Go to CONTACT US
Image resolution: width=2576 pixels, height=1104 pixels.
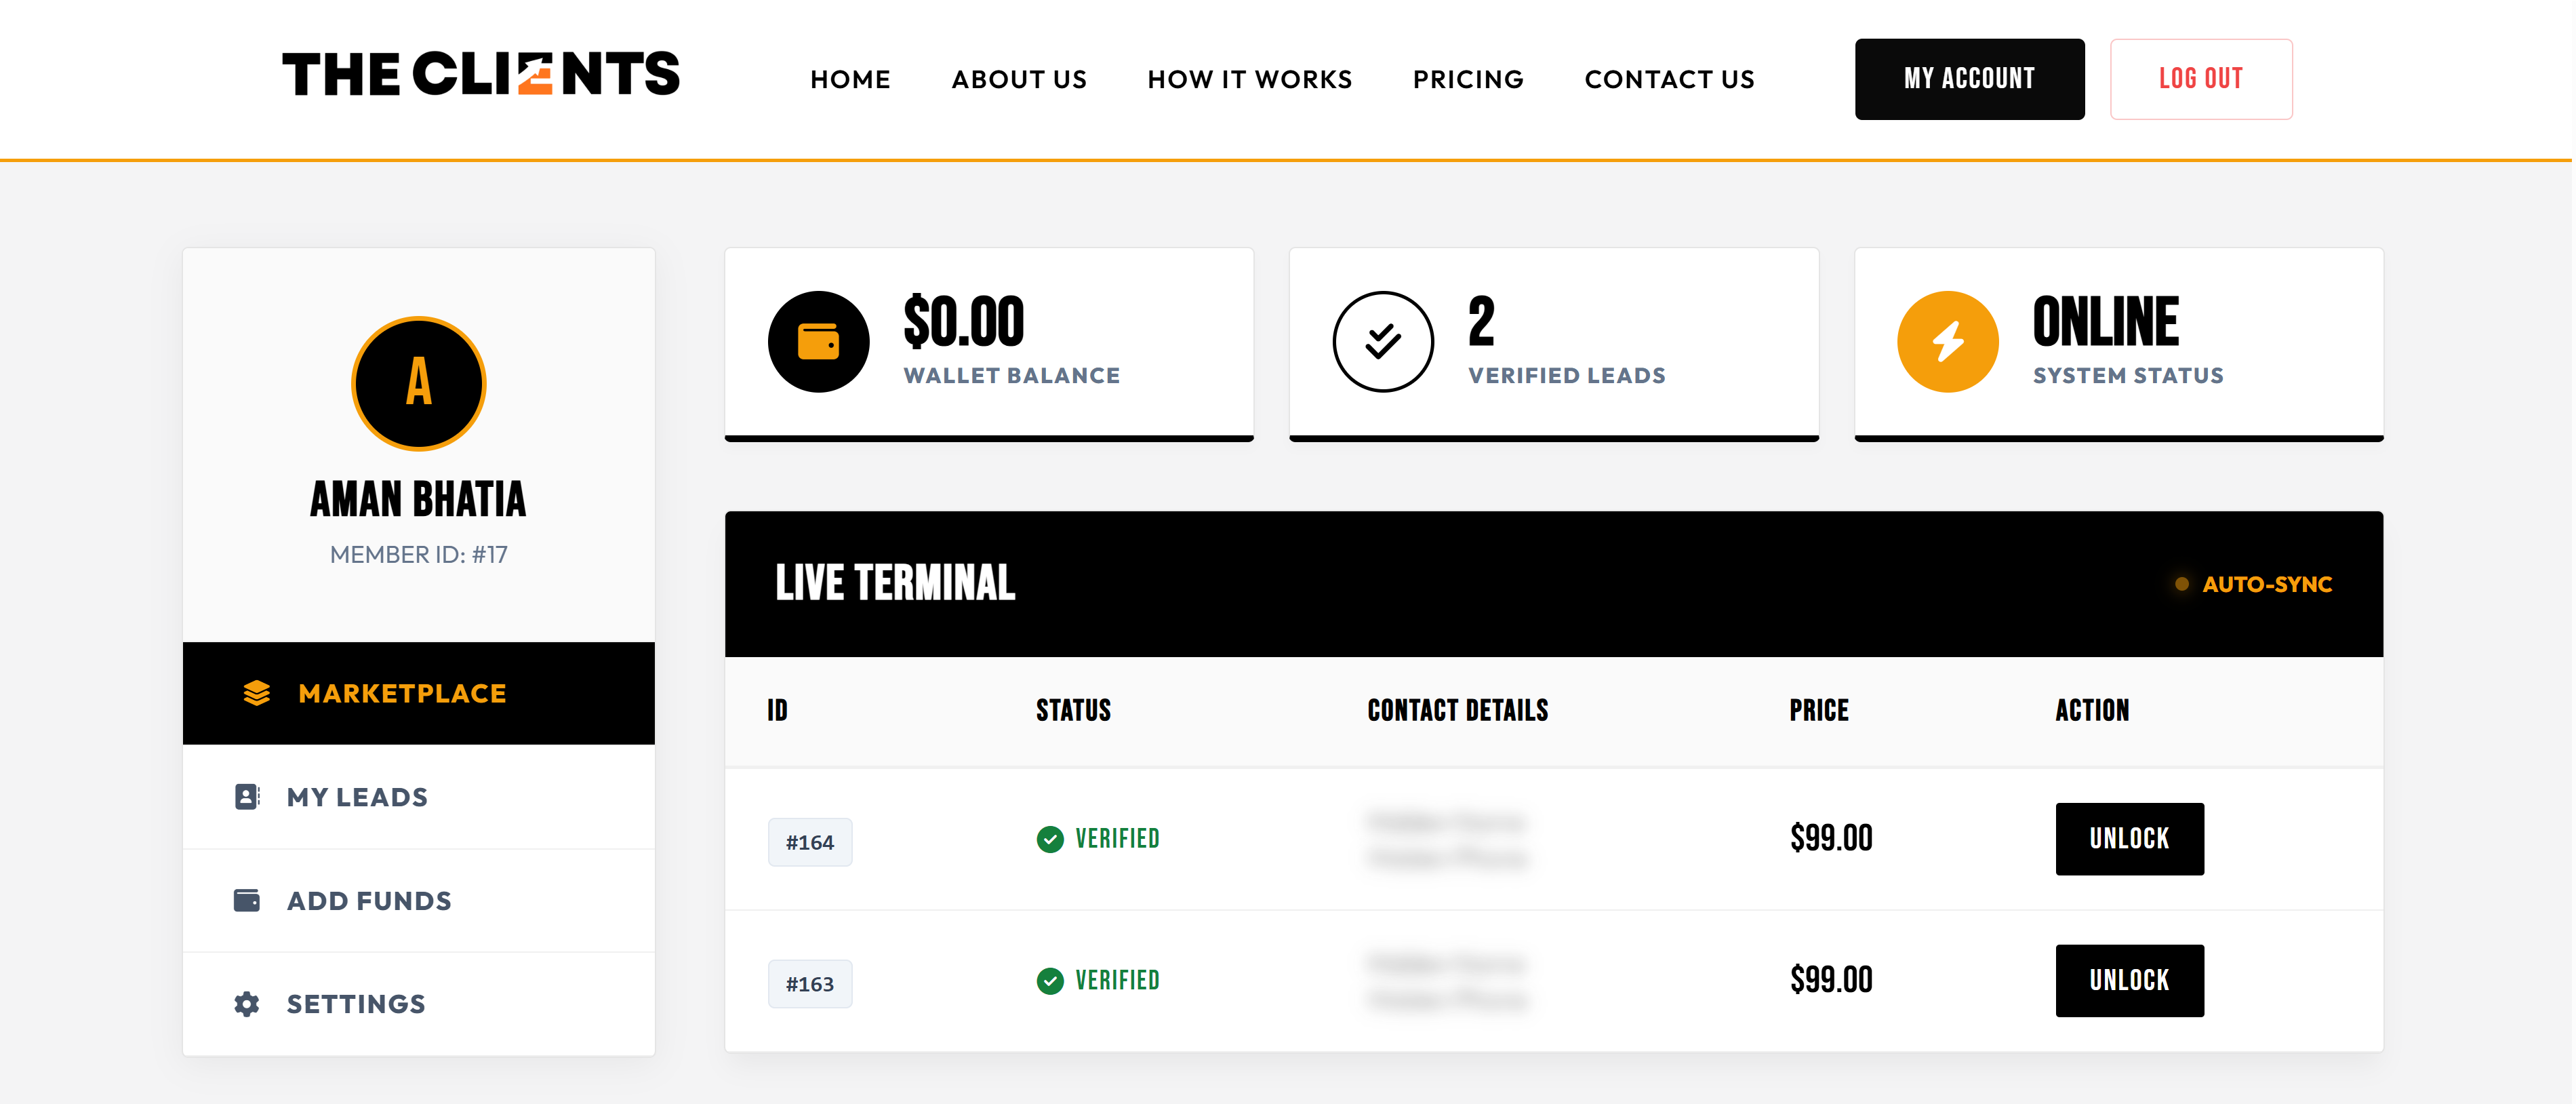coord(1669,79)
